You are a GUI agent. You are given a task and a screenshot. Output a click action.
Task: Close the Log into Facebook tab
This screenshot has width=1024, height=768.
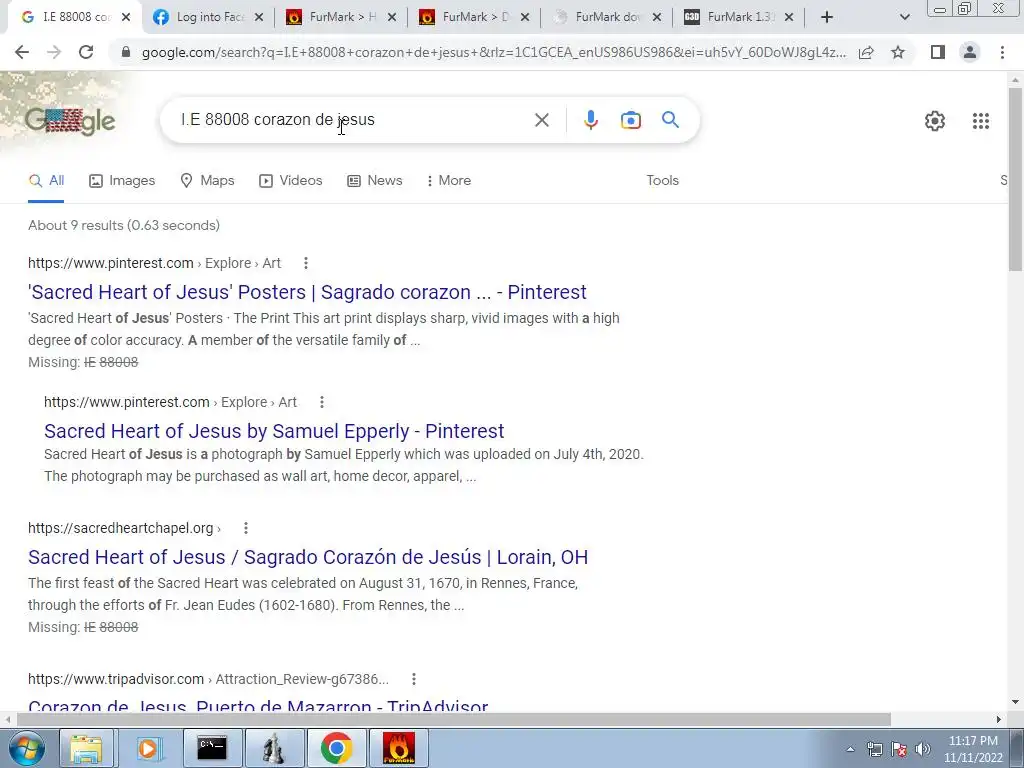click(x=259, y=18)
